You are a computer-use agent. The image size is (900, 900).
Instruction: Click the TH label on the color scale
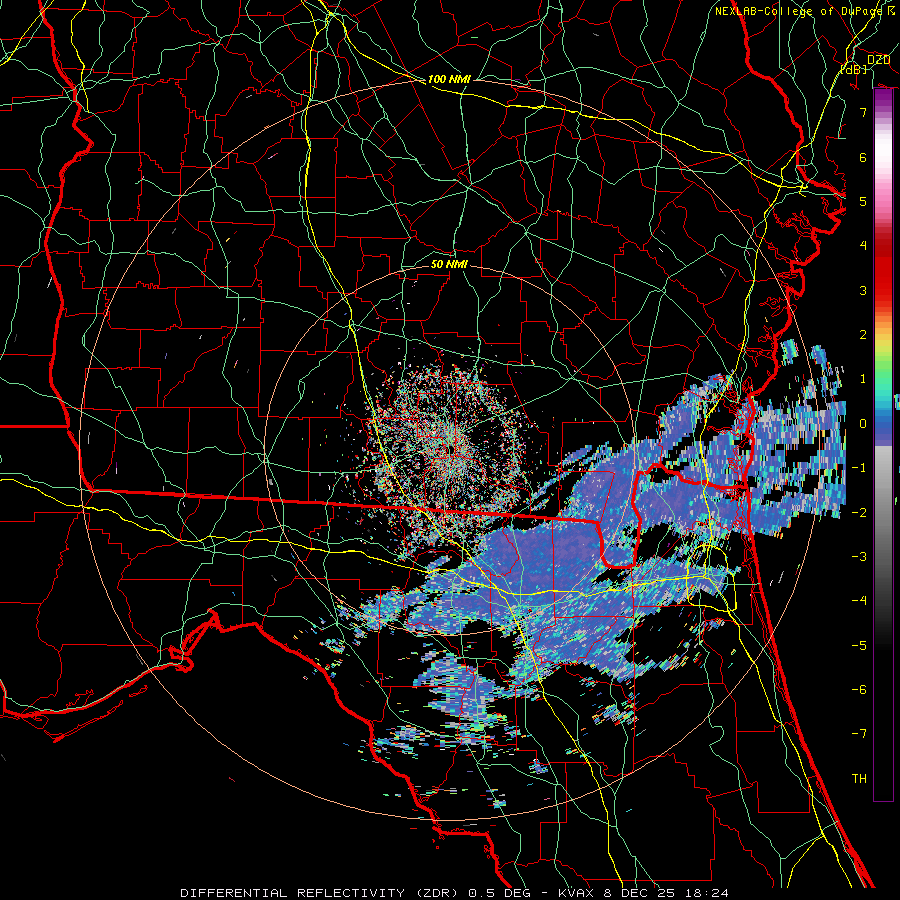click(859, 779)
